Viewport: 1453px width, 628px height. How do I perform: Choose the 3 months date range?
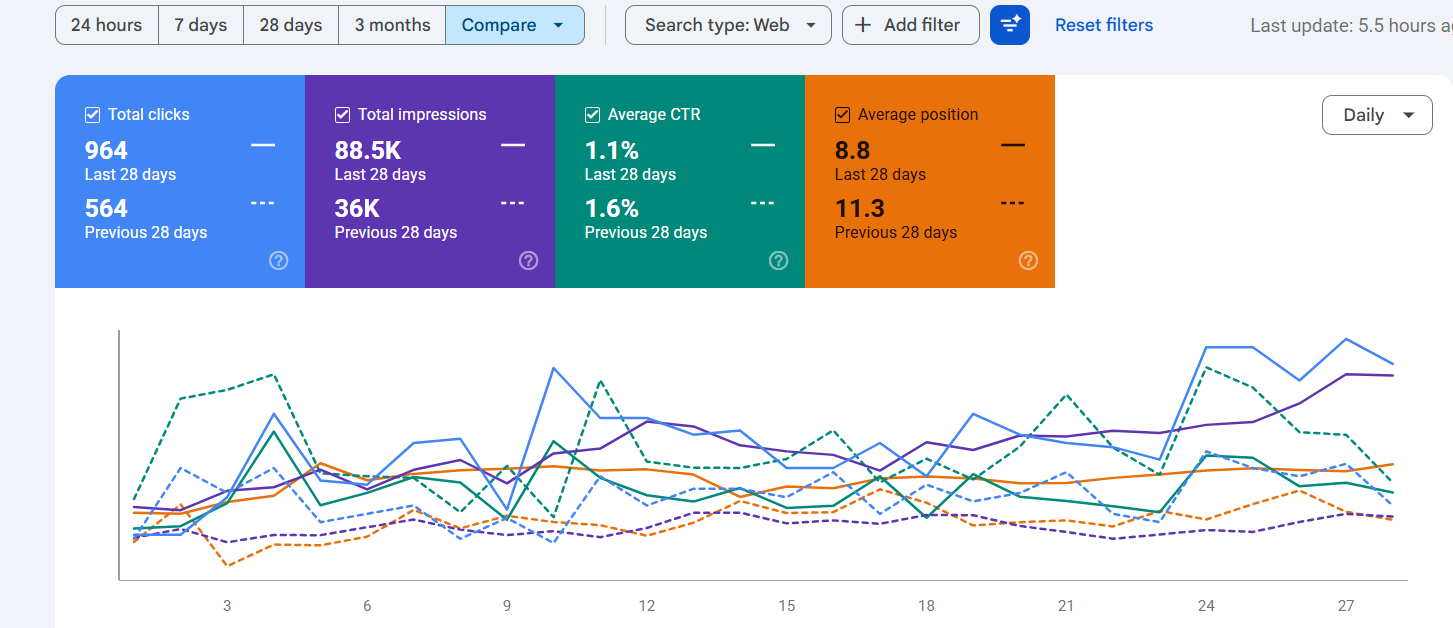392,25
